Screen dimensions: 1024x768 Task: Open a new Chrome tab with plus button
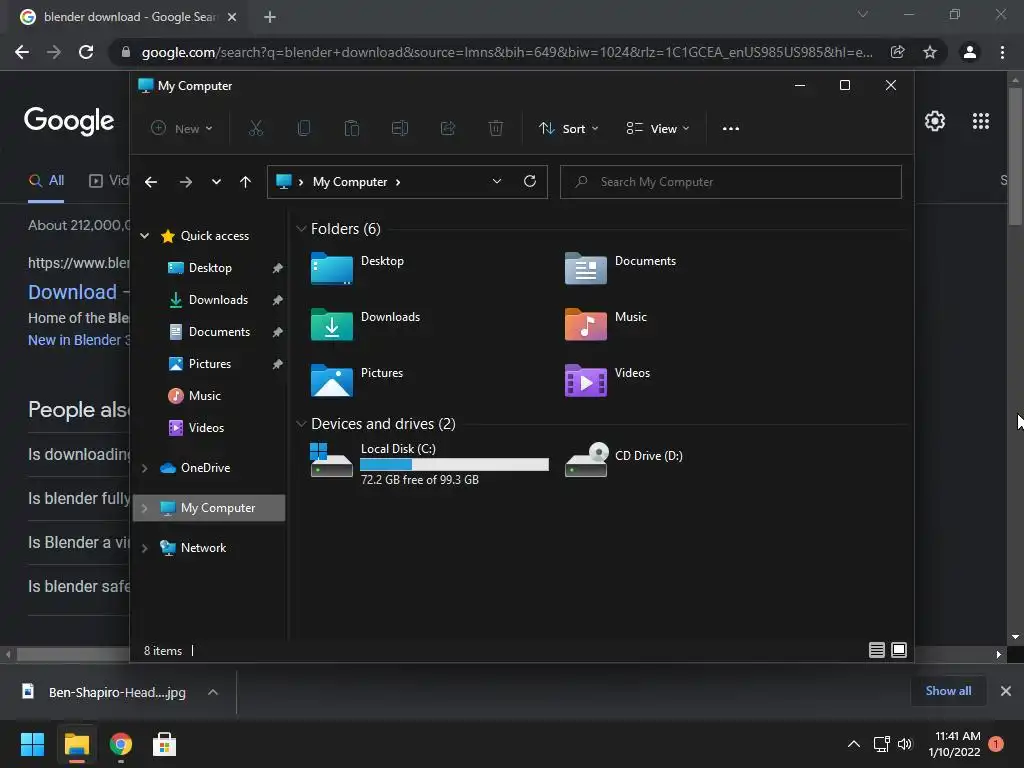pos(270,17)
